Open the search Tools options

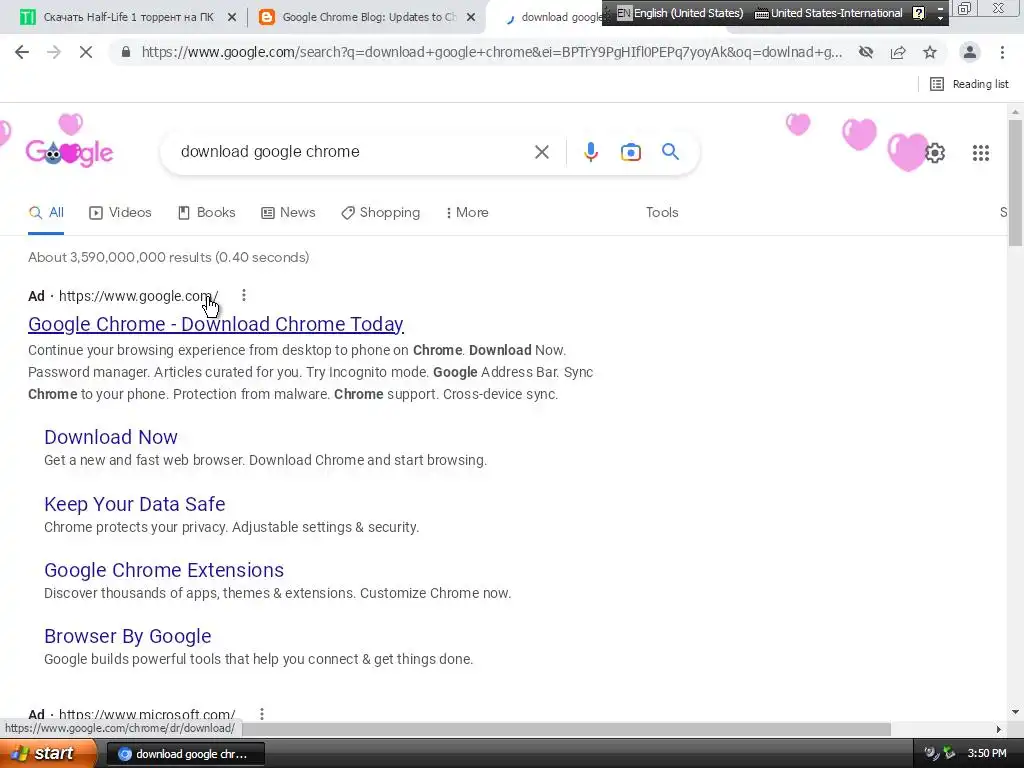point(662,212)
